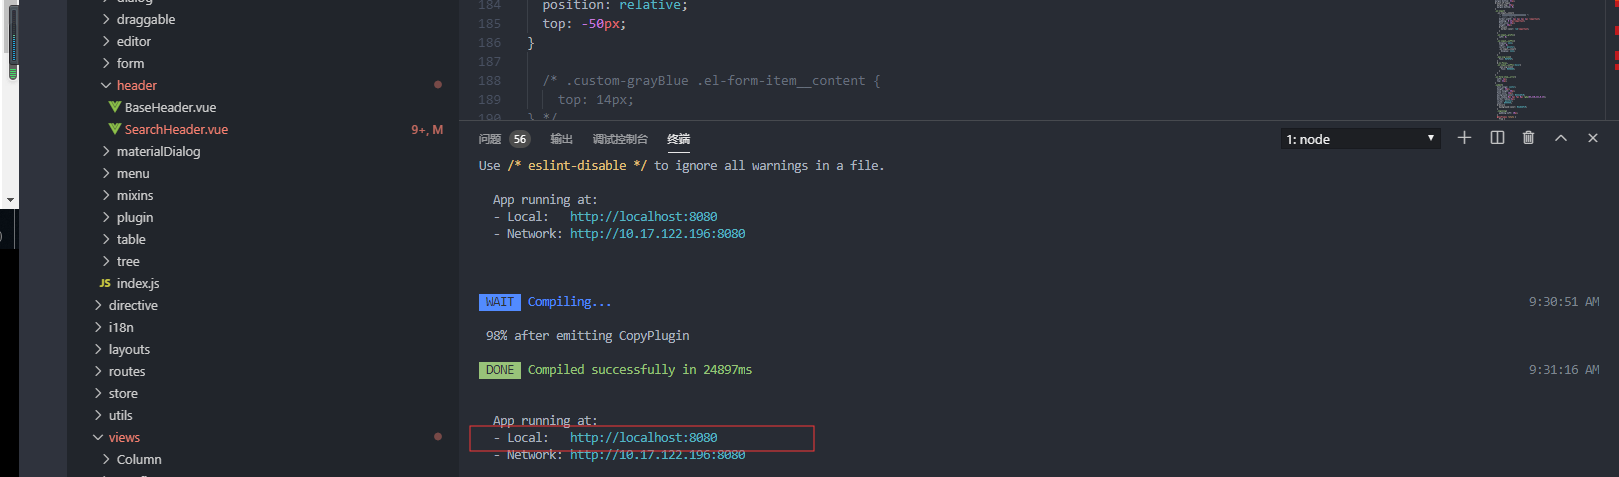Expand the materialDialog folder

158,151
